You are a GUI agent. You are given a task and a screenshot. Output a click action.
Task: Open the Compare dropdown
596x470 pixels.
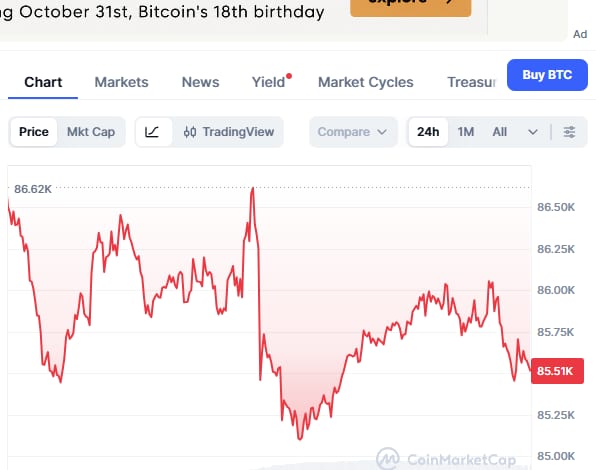353,132
